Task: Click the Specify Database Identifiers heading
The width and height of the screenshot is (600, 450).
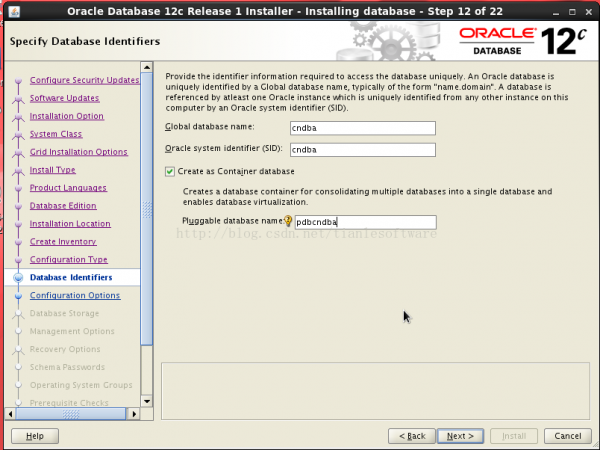Action: point(85,41)
